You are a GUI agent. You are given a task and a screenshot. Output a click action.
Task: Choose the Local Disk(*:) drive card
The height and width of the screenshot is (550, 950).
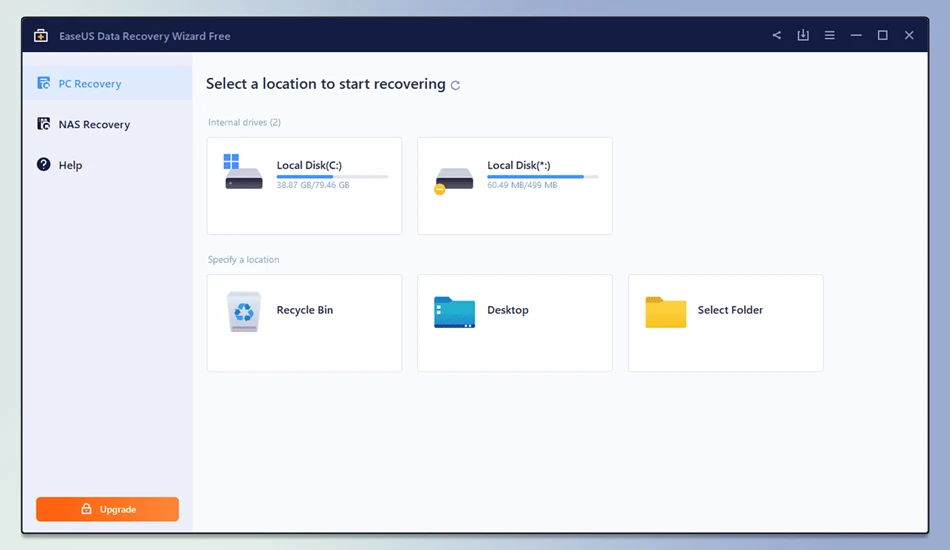pyautogui.click(x=514, y=186)
